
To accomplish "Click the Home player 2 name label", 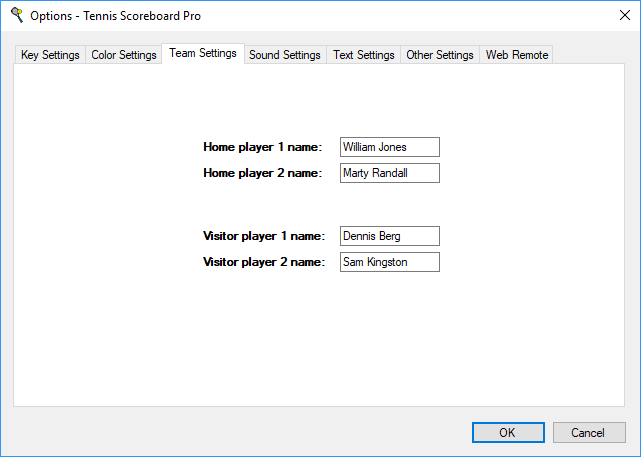I will (263, 173).
